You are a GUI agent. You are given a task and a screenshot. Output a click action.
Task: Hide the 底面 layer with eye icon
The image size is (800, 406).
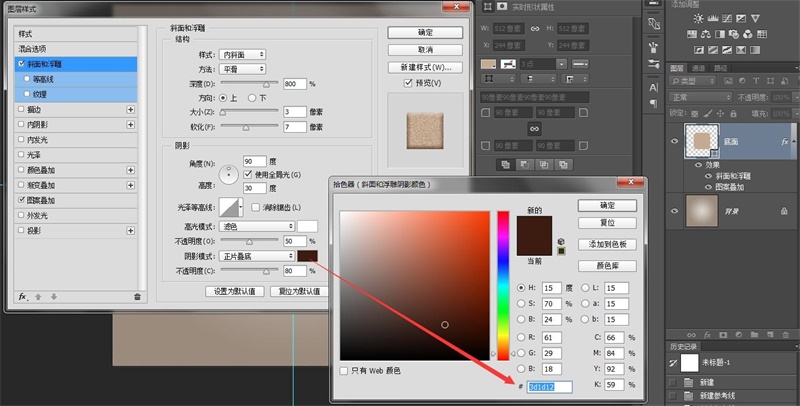click(675, 141)
